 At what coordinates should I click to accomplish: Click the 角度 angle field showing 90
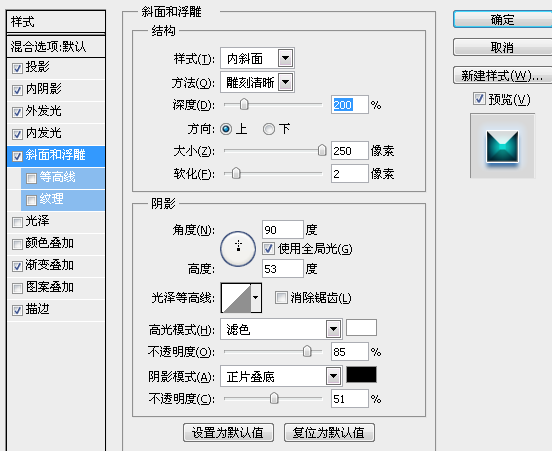[283, 230]
